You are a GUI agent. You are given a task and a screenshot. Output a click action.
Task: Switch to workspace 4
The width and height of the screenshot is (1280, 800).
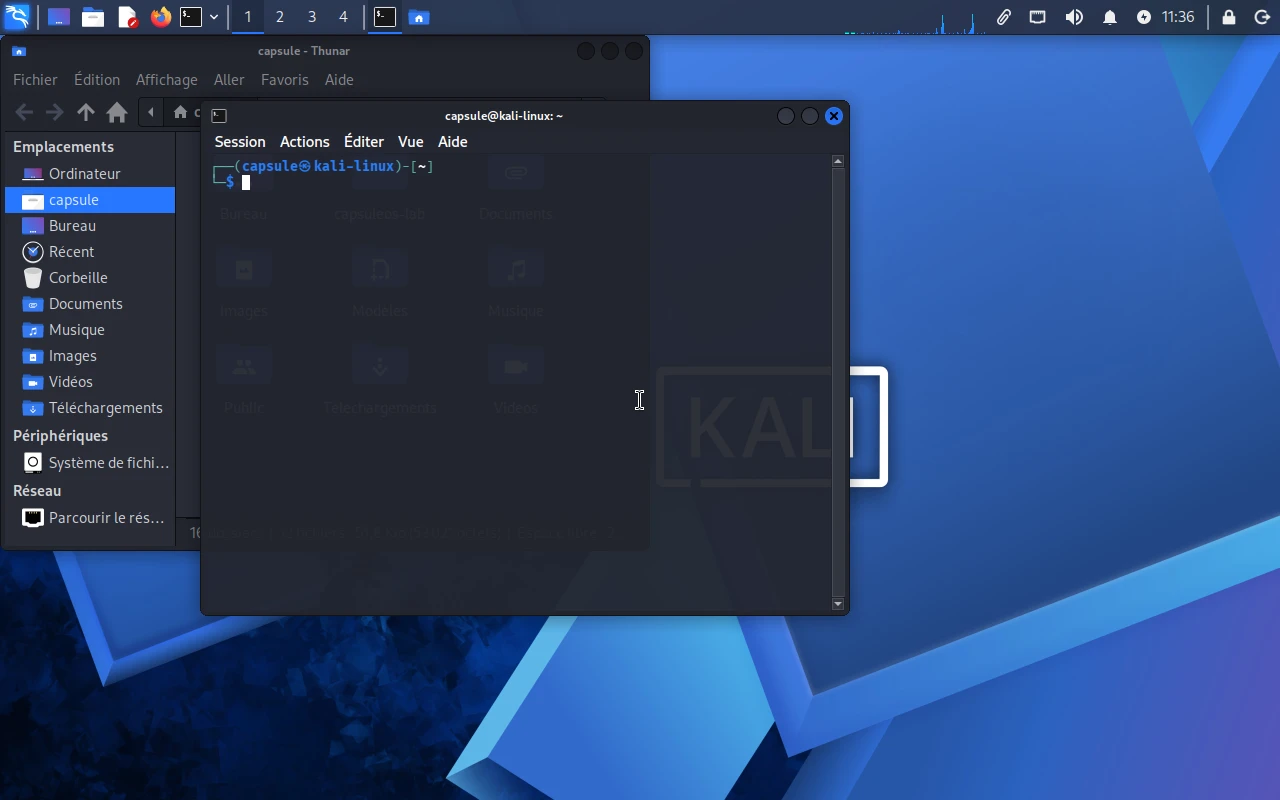(344, 17)
